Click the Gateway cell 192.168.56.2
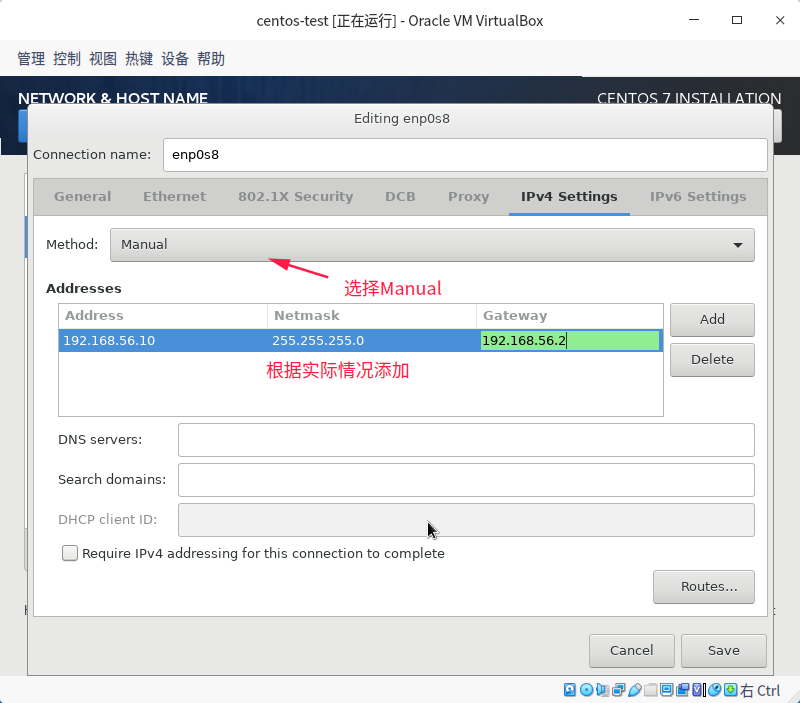This screenshot has height=703, width=800. click(570, 340)
